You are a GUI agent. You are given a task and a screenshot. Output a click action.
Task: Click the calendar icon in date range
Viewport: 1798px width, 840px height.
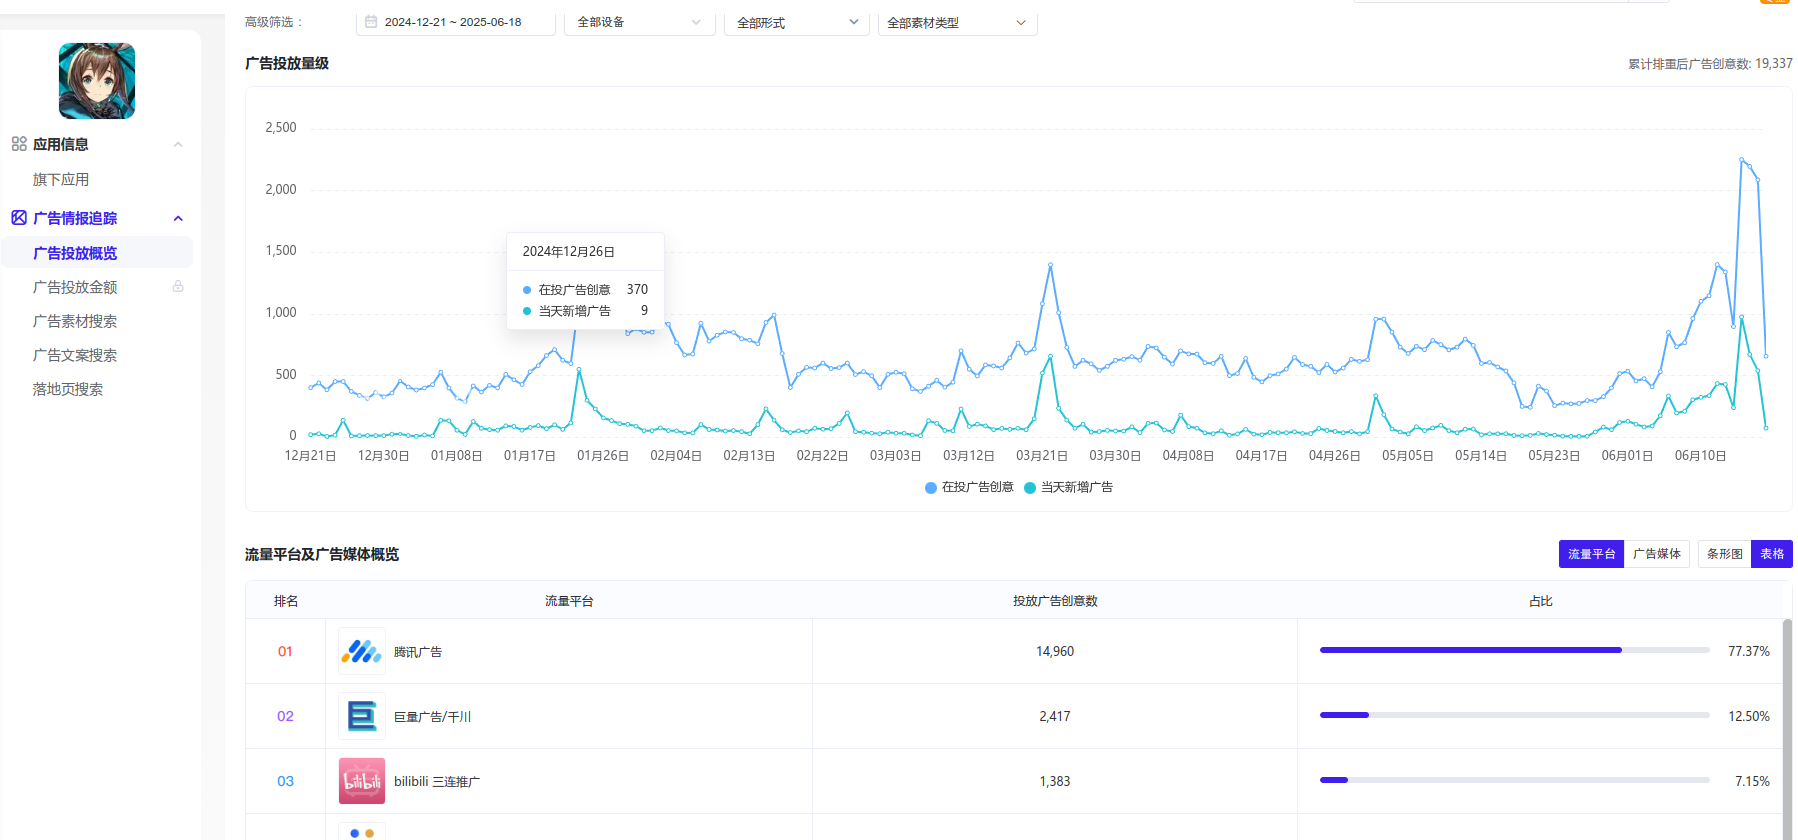pos(371,22)
